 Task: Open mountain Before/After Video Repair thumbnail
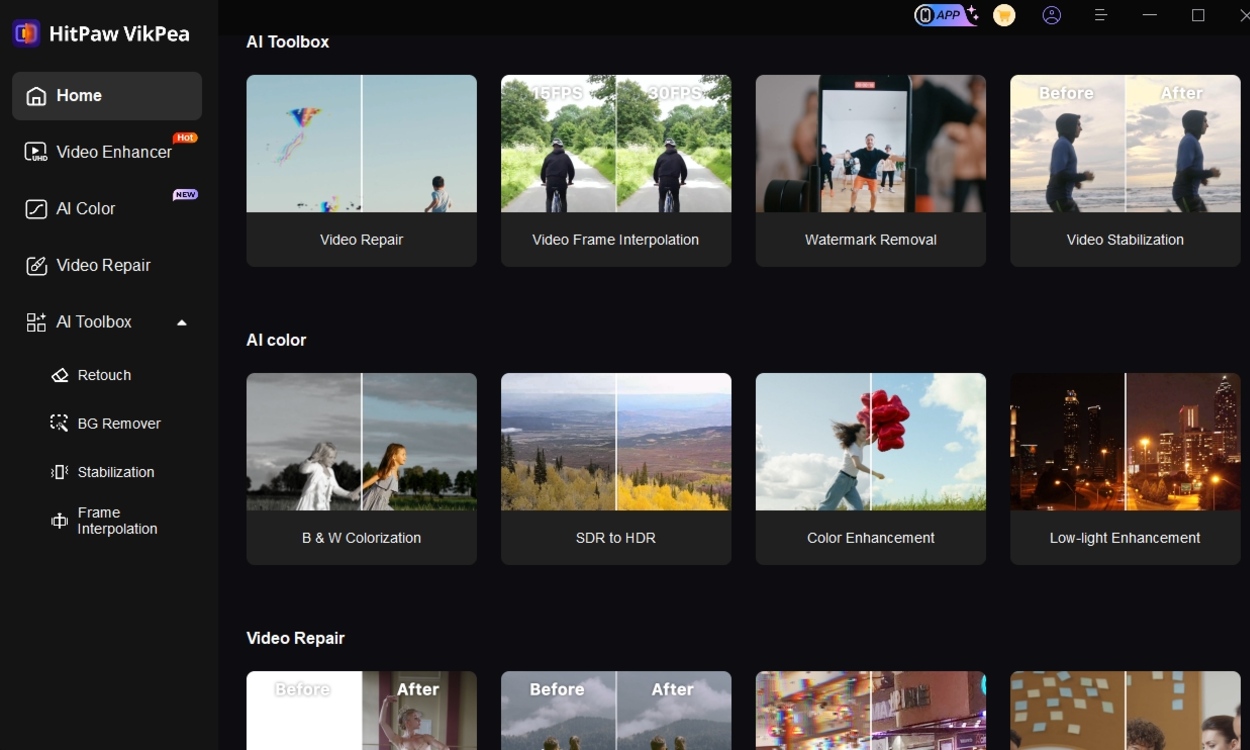pos(616,710)
